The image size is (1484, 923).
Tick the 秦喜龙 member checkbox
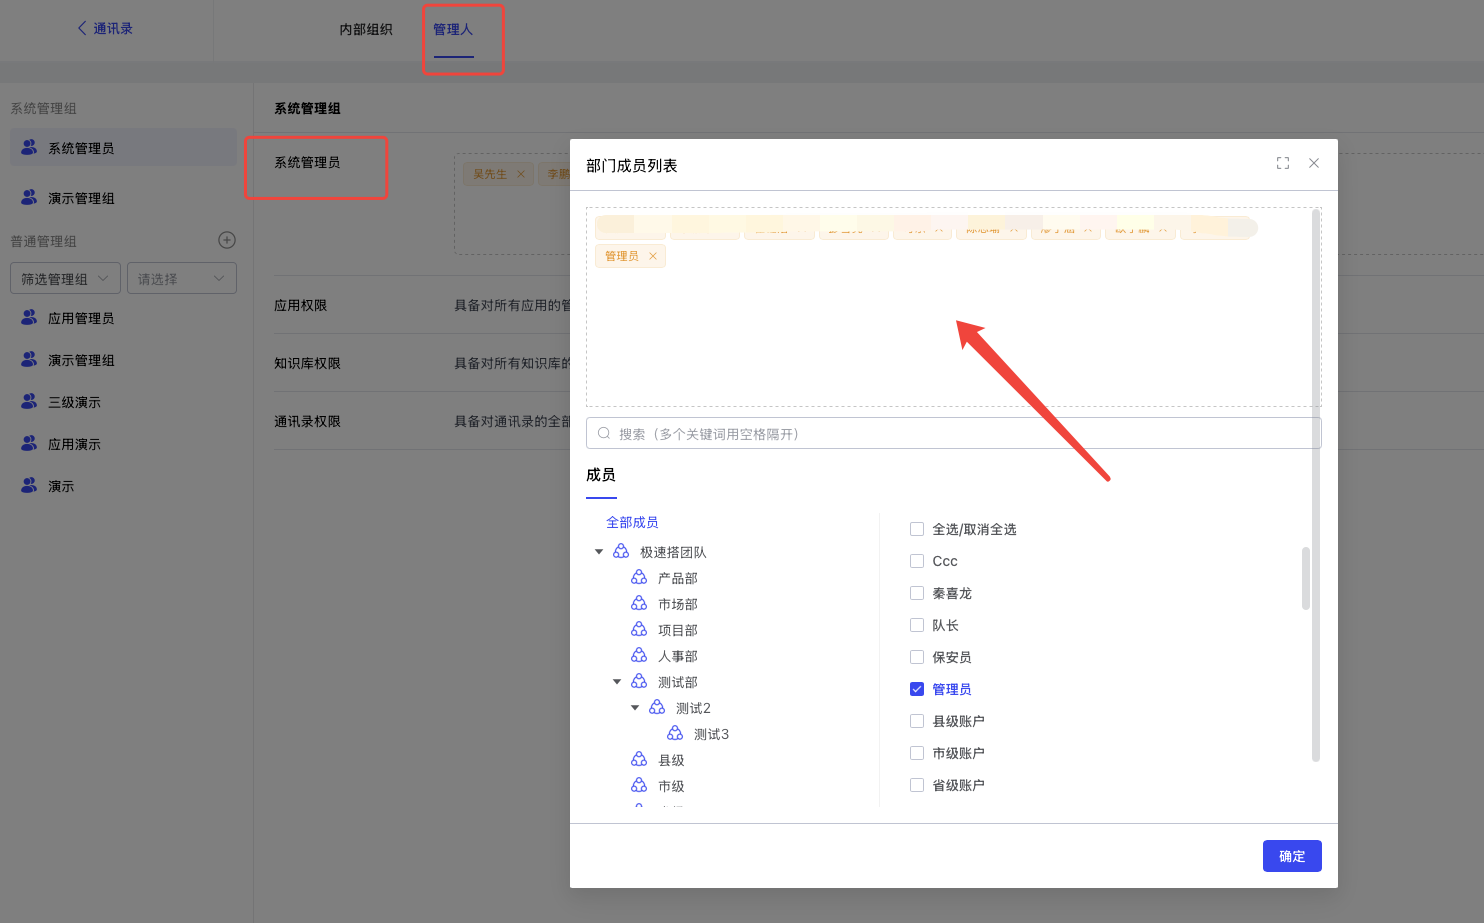pos(917,593)
